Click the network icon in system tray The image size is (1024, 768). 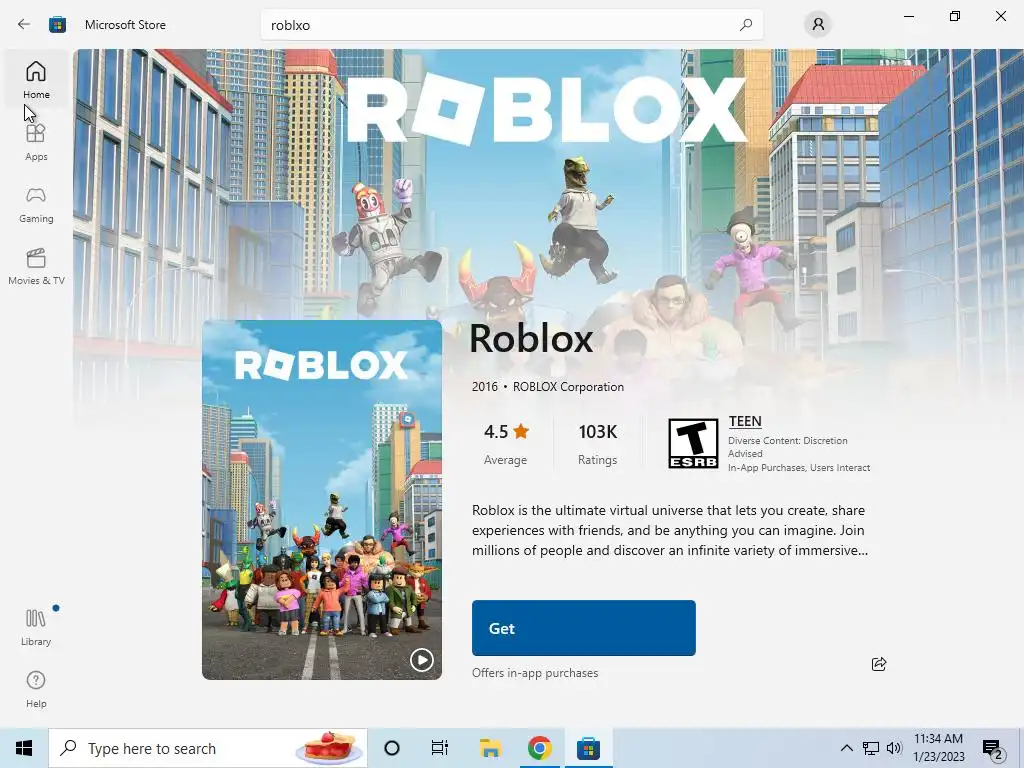coord(871,748)
